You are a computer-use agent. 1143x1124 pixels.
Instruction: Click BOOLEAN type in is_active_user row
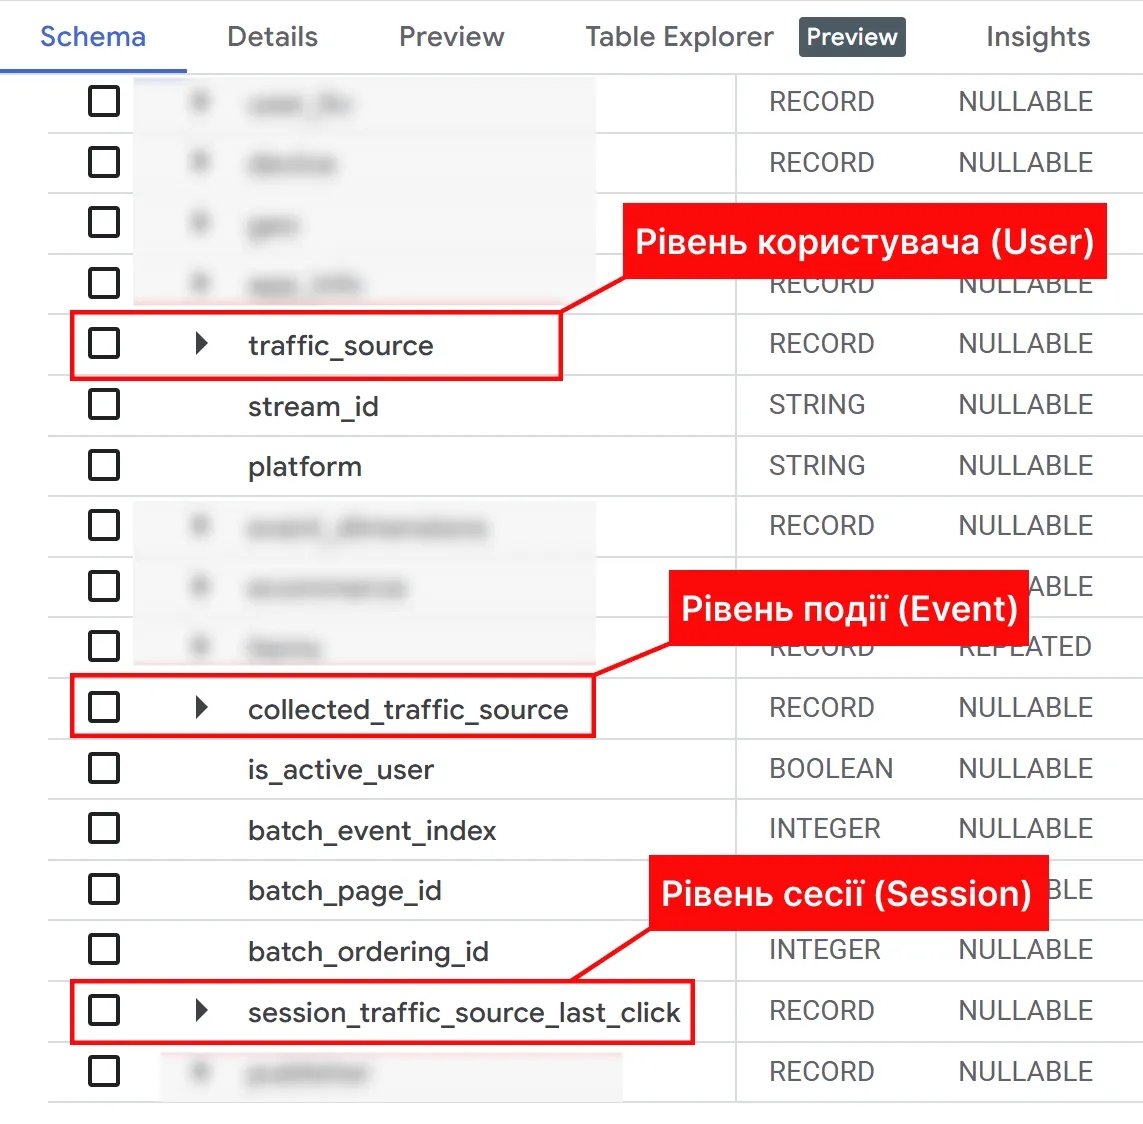coord(831,768)
